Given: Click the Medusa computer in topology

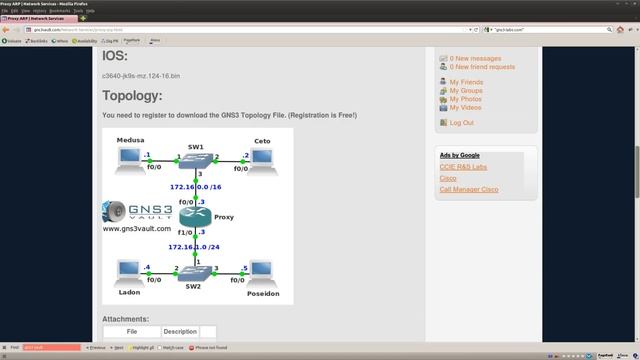Looking at the screenshot, I should pyautogui.click(x=130, y=161).
